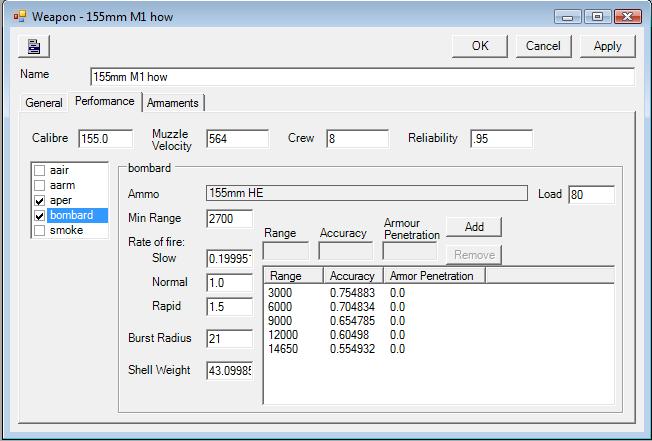The height and width of the screenshot is (441, 652).
Task: Click the document icon toolbar button
Action: click(34, 46)
